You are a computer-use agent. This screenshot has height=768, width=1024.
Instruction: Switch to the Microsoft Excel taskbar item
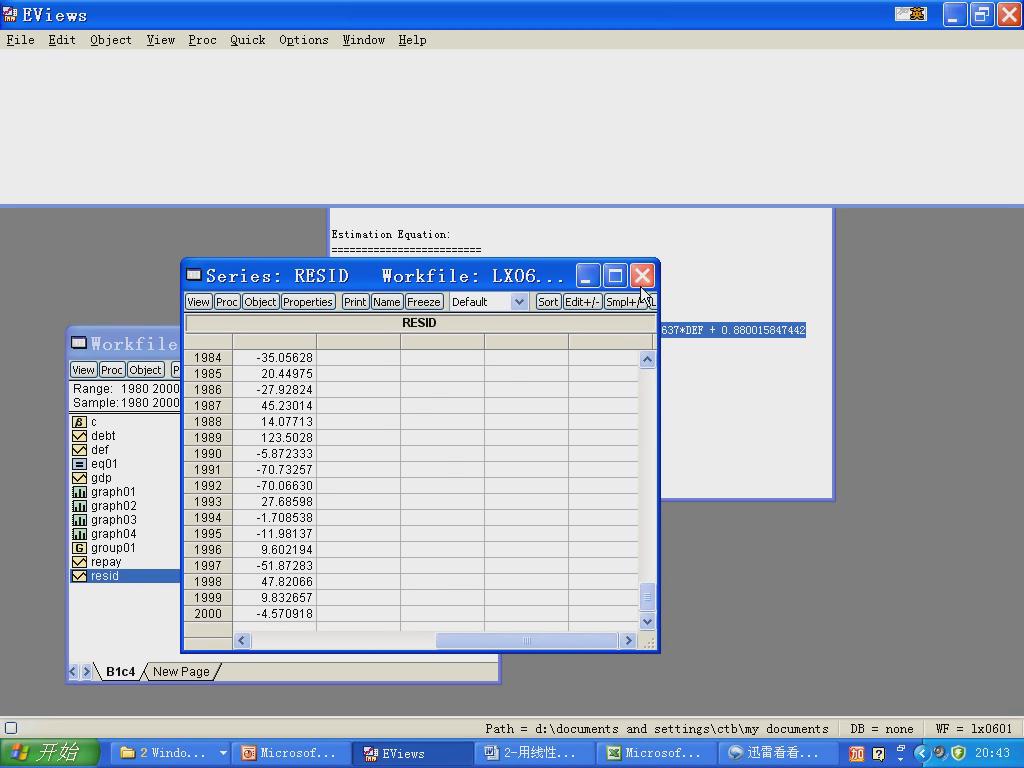coord(656,753)
